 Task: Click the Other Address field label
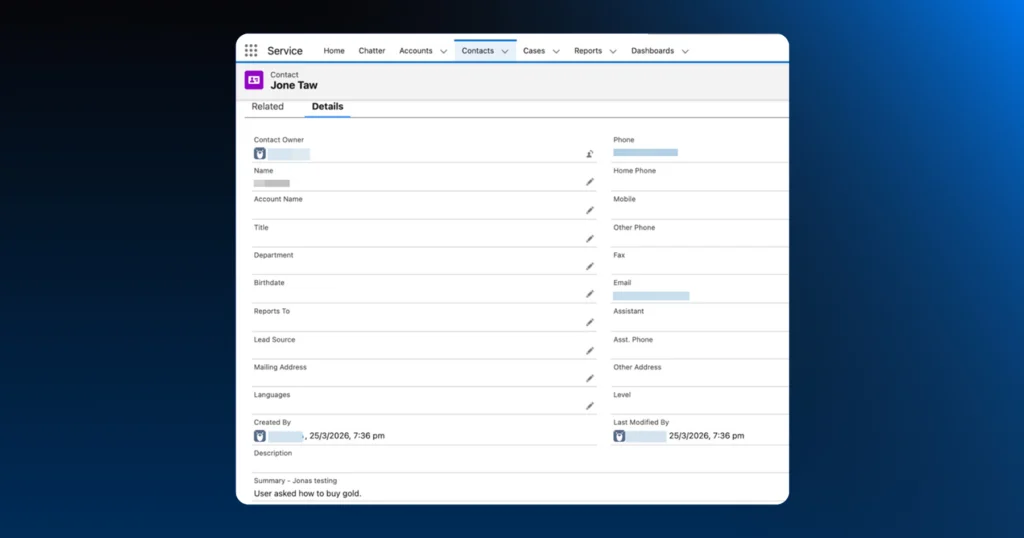point(637,368)
